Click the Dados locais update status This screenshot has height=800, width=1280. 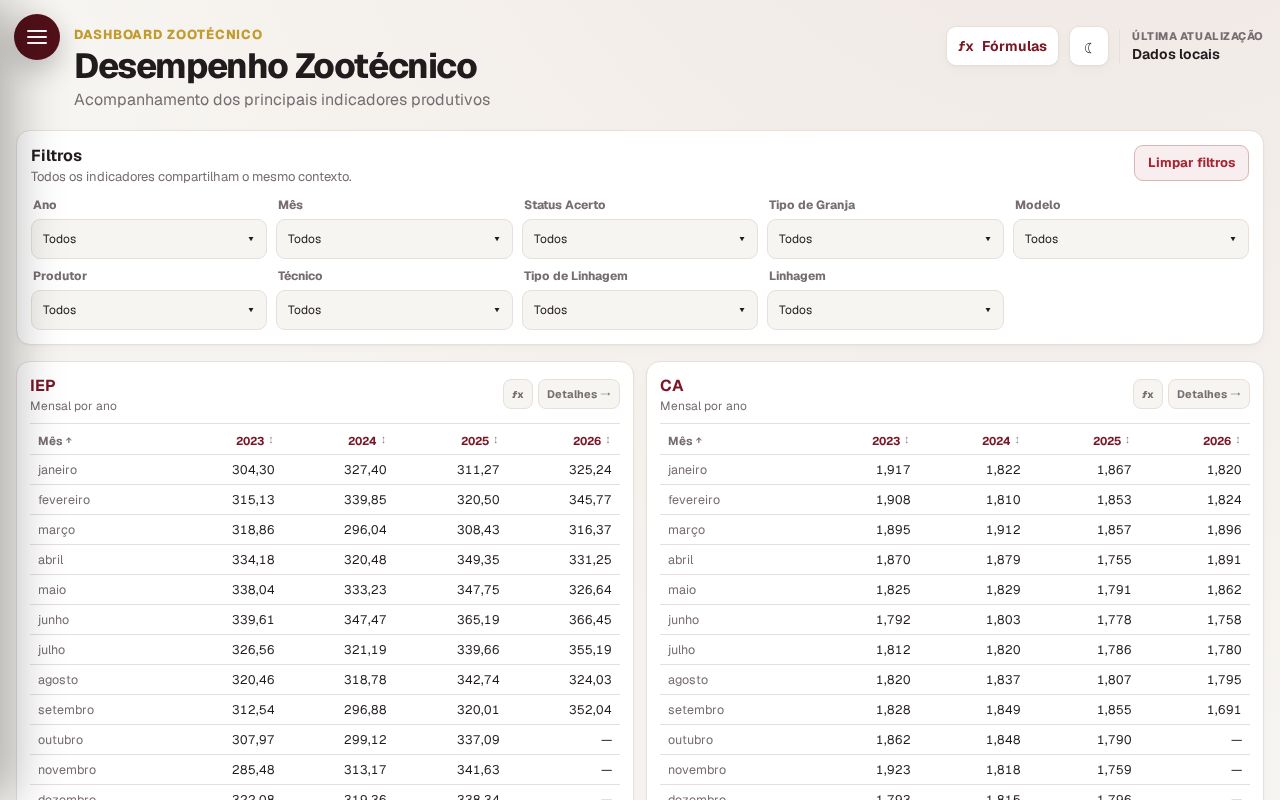(1176, 54)
